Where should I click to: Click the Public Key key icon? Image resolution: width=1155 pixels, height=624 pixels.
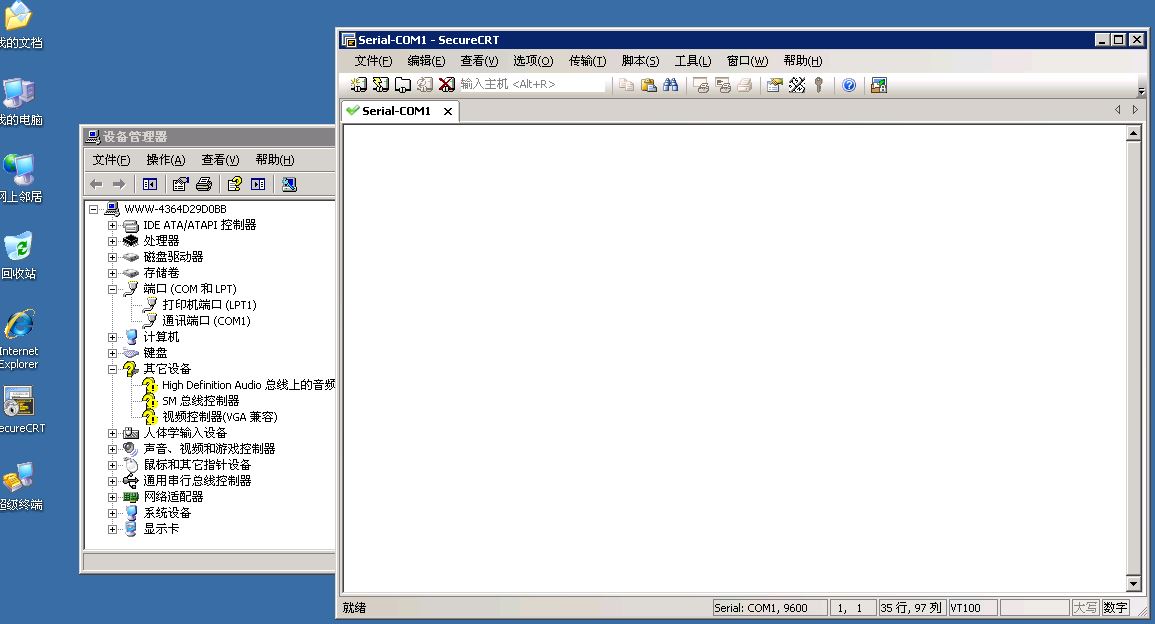pos(818,85)
